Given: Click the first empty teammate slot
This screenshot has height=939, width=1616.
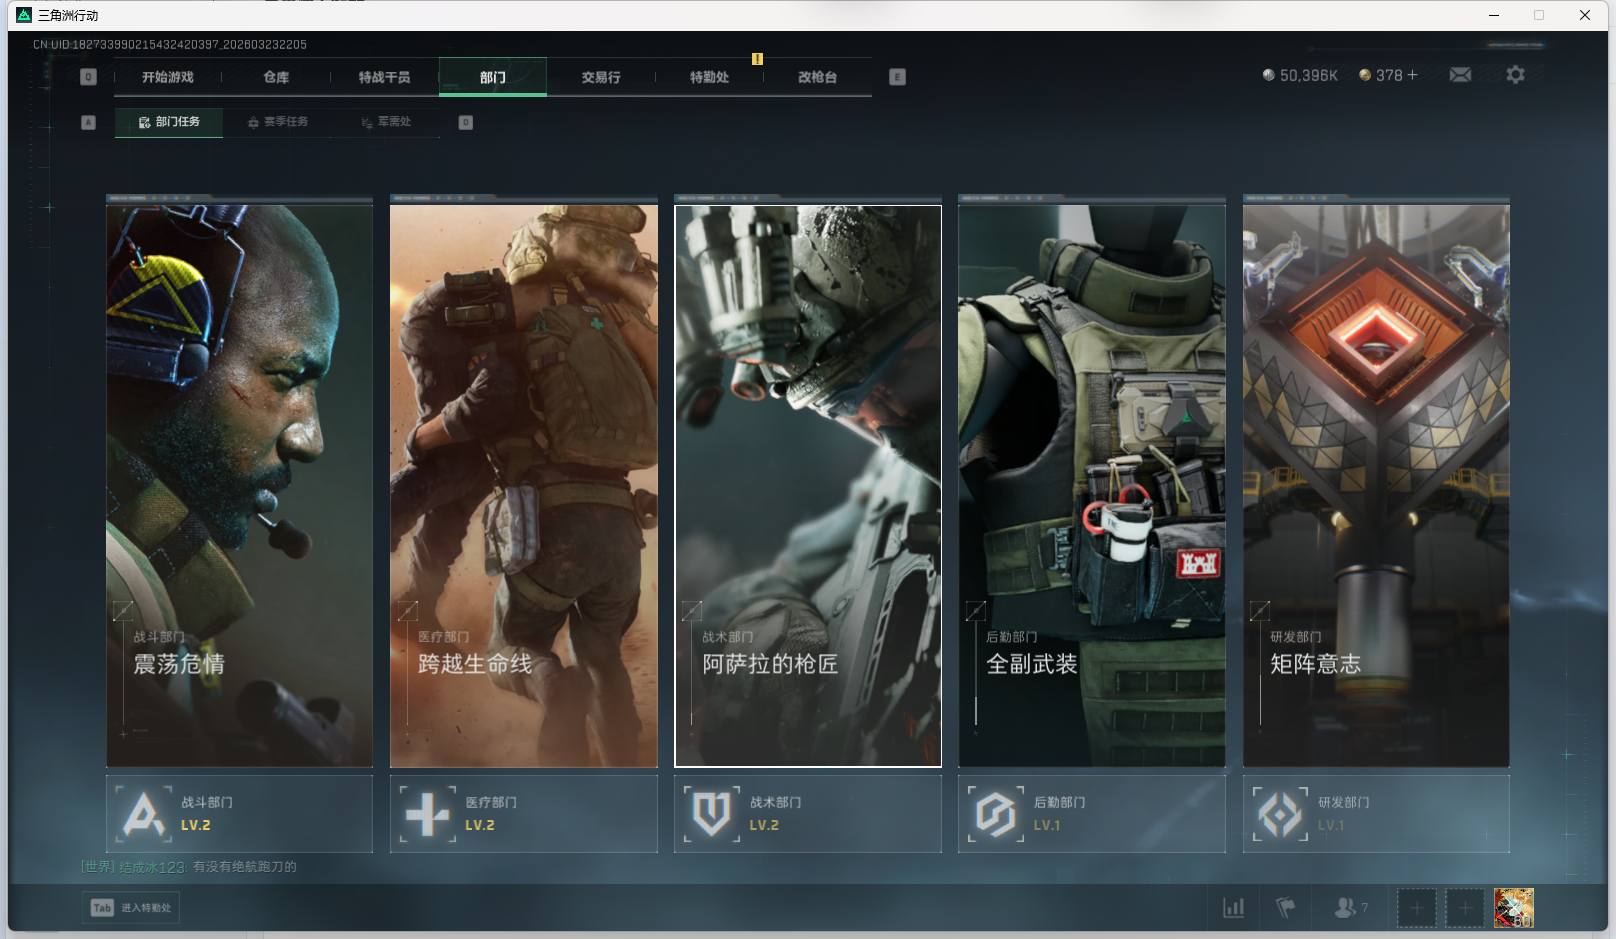Looking at the screenshot, I should click(x=1416, y=908).
